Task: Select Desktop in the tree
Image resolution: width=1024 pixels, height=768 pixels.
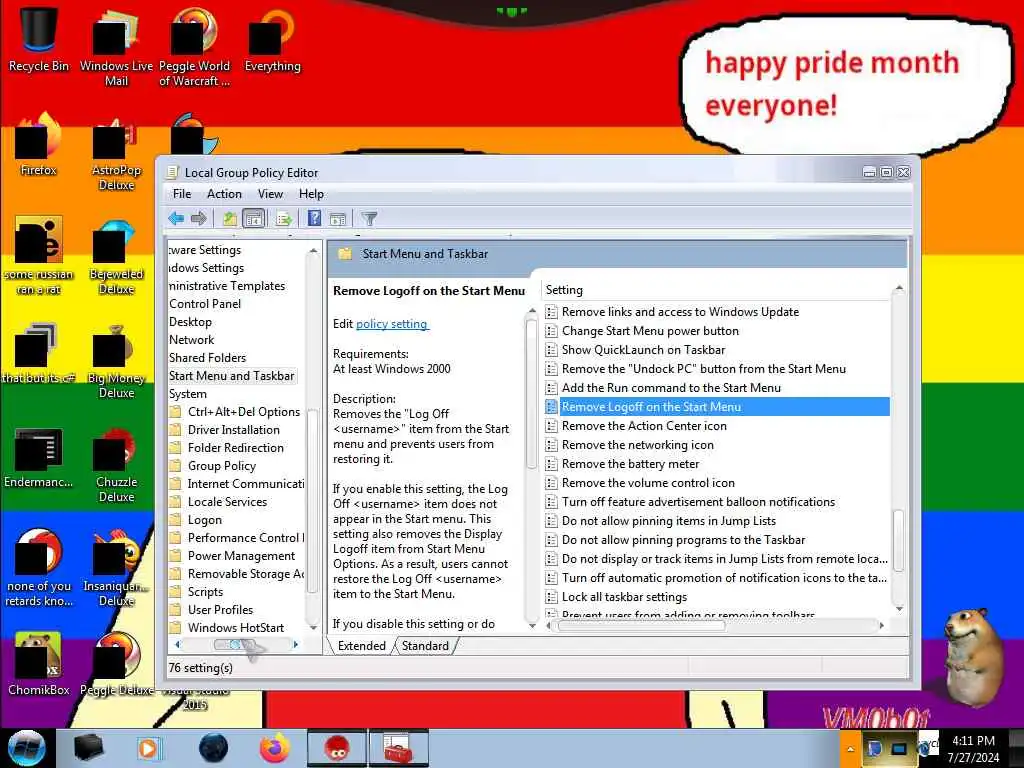Action: [x=190, y=322]
